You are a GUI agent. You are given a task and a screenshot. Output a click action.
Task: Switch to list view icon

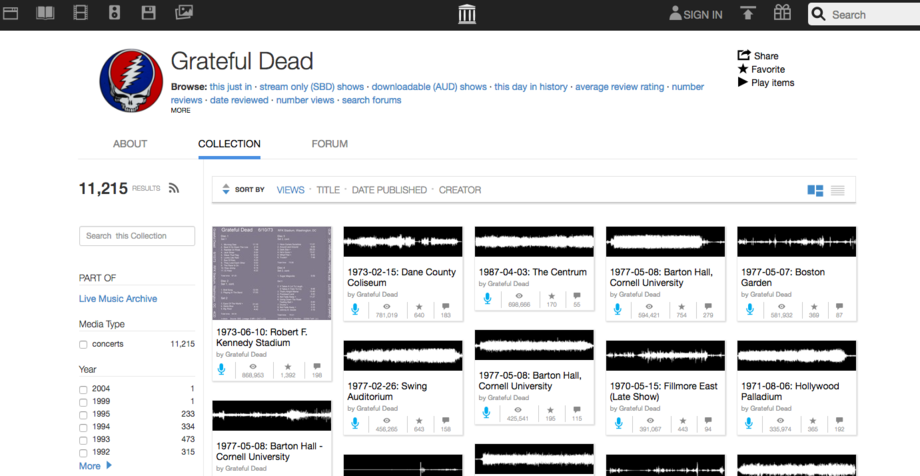click(838, 190)
